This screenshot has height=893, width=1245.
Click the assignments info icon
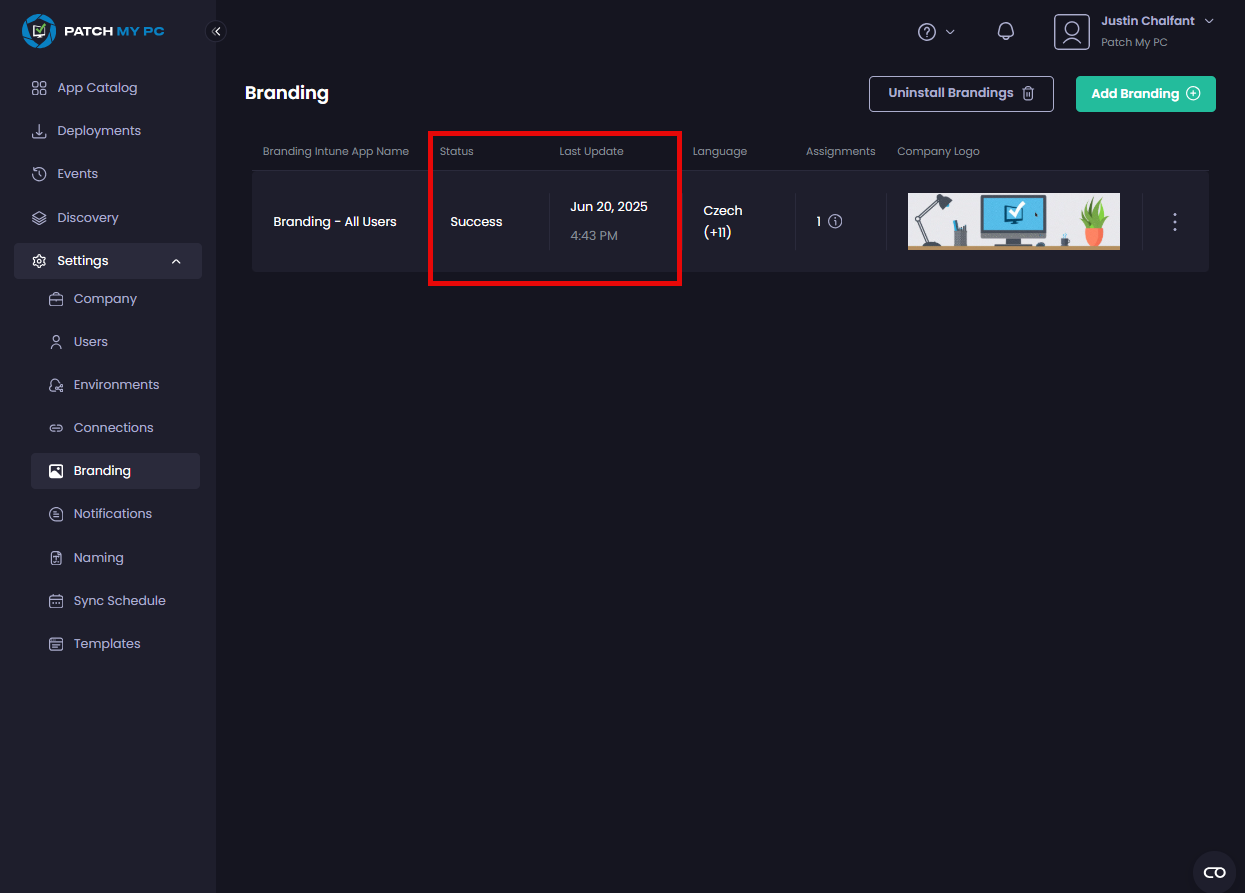coord(835,221)
